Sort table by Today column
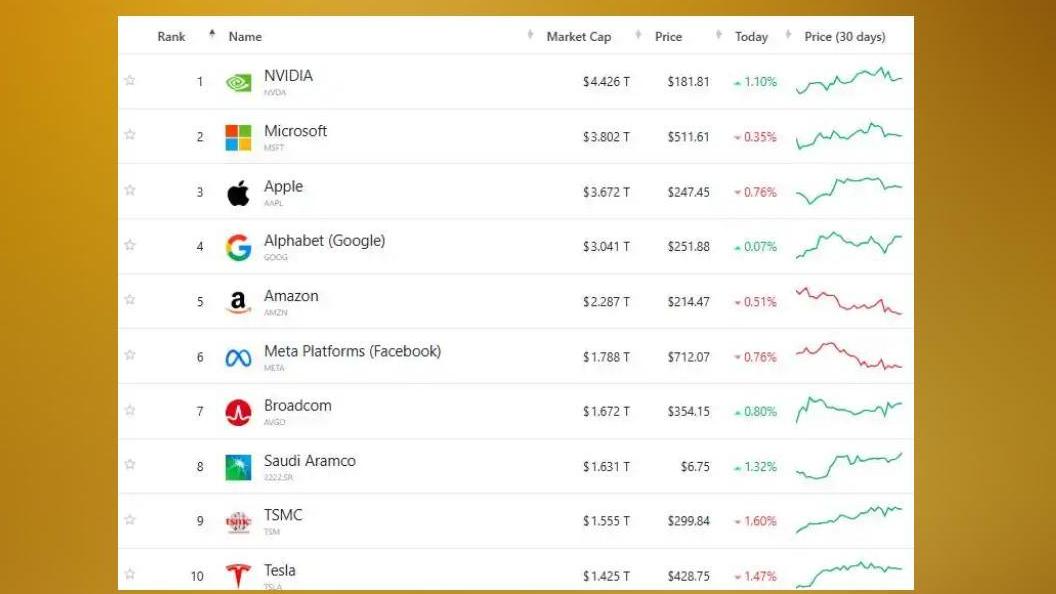The height and width of the screenshot is (594, 1056). (751, 37)
